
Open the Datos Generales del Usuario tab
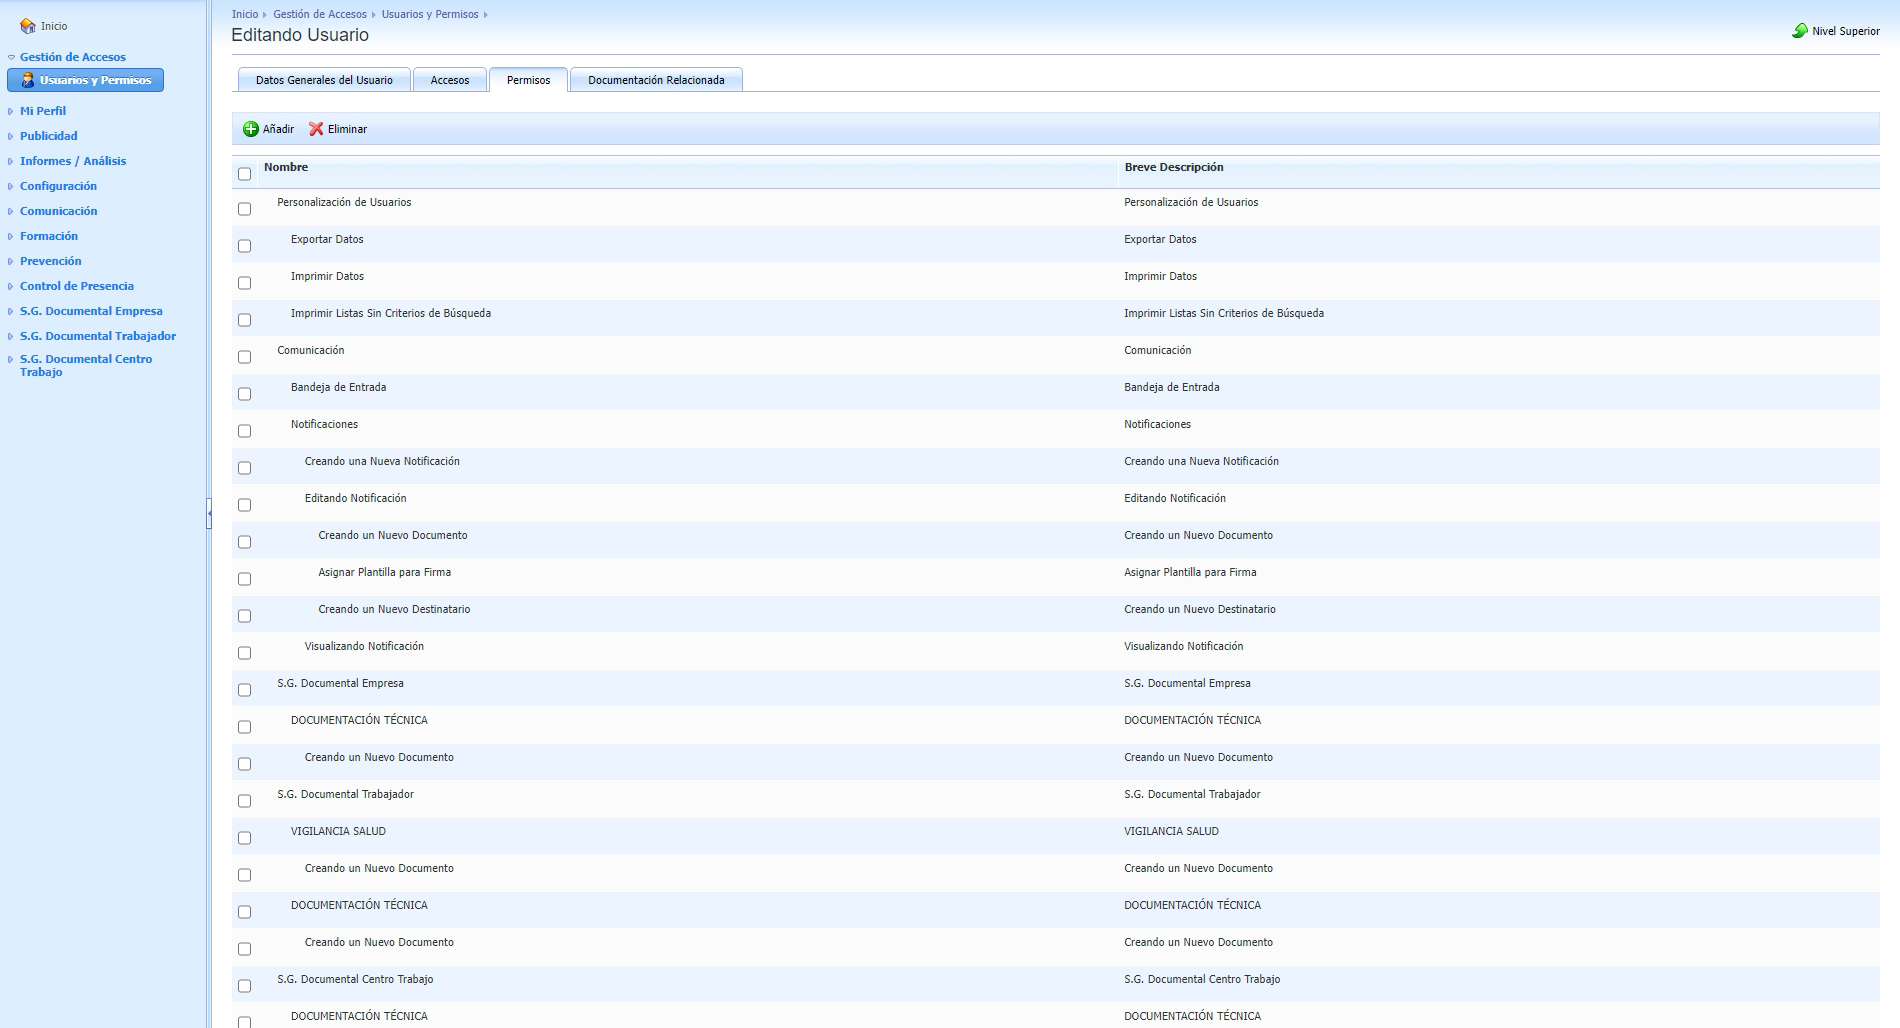324,80
